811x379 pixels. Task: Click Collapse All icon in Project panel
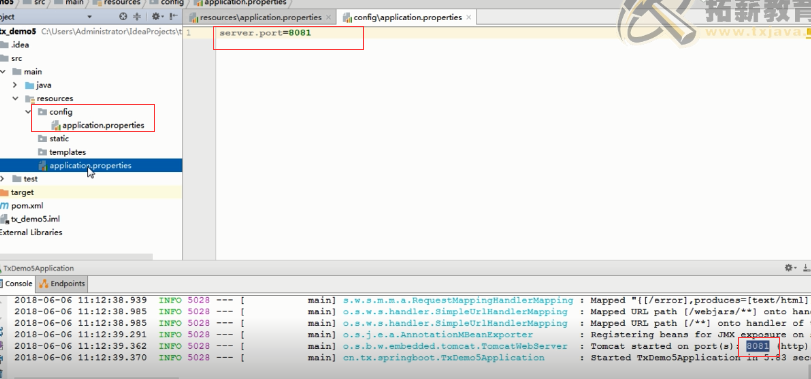(137, 17)
